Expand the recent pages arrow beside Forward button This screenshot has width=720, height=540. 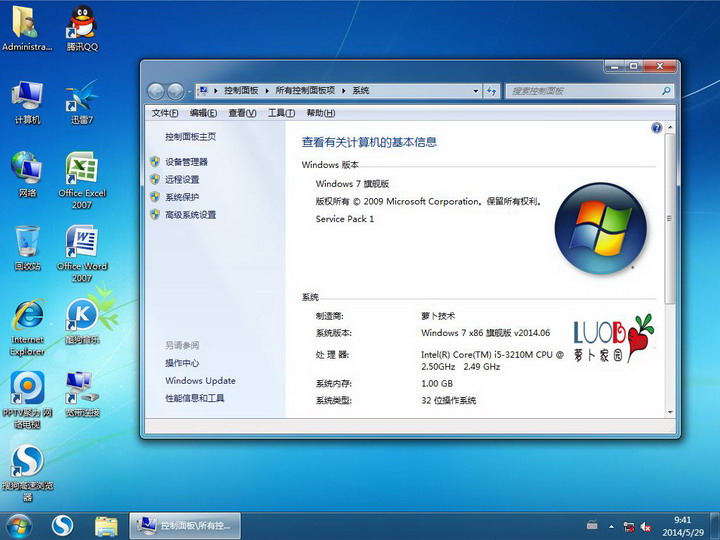[x=189, y=91]
